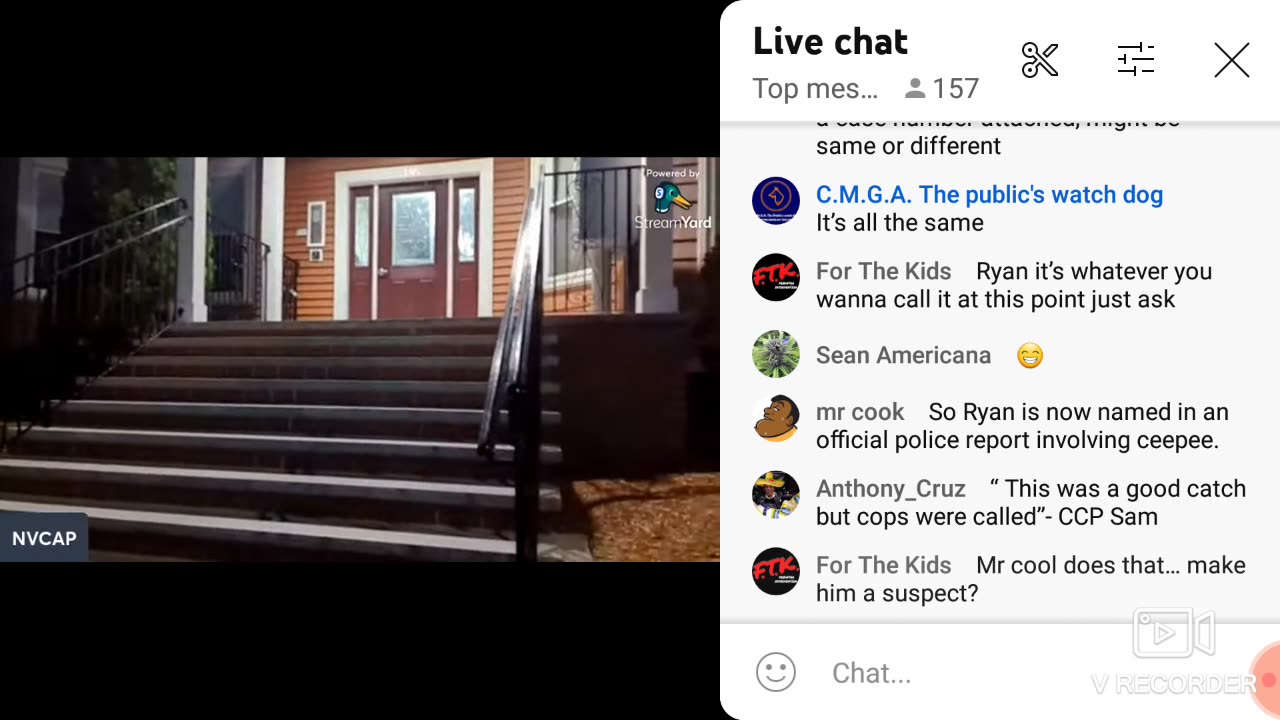Open C.M.G.A. channel avatar

(776, 201)
